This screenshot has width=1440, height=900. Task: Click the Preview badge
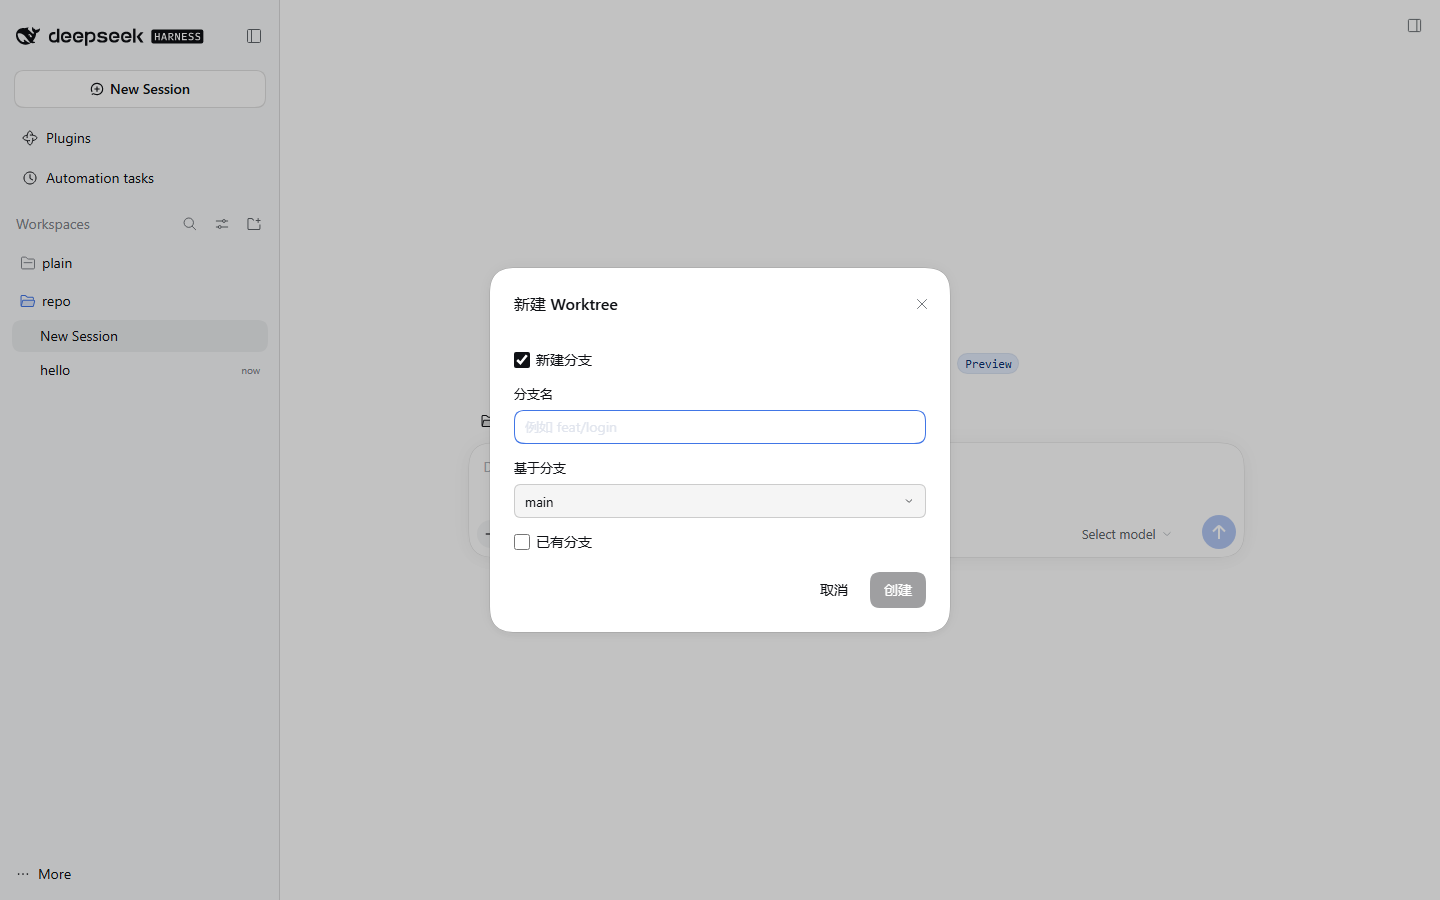point(988,364)
